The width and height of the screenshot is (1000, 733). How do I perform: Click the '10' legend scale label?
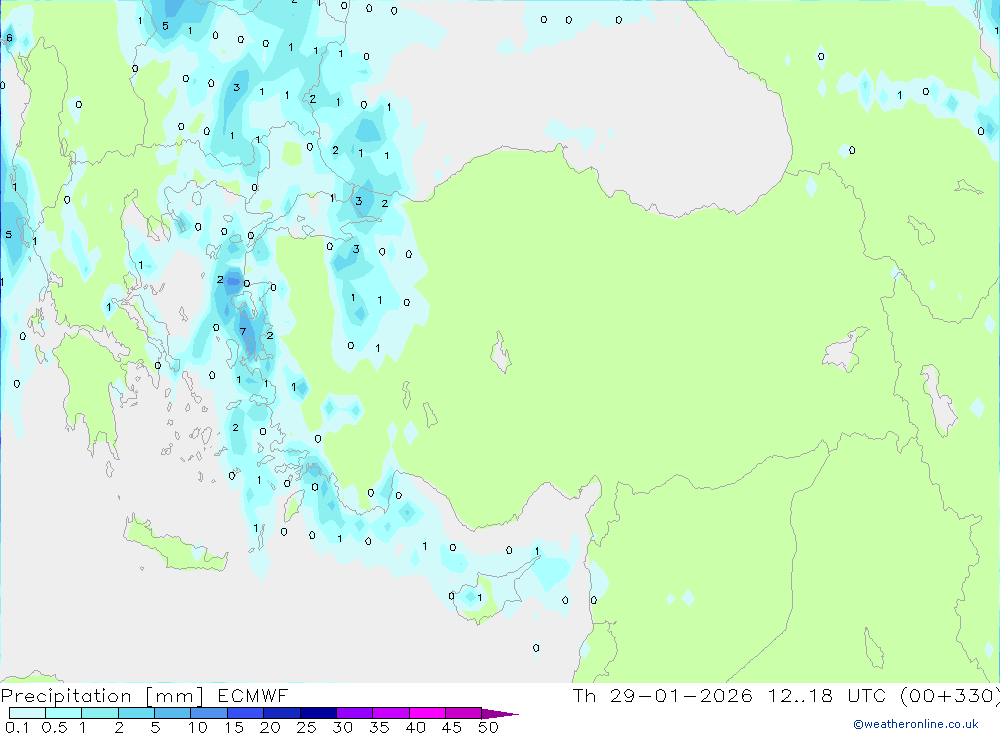[x=198, y=727]
